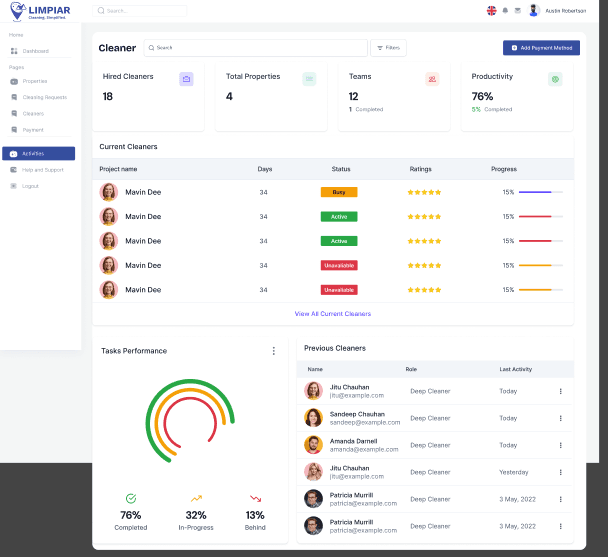Click the Cleaner search input field
Viewport: 608px width, 557px height.
256,48
